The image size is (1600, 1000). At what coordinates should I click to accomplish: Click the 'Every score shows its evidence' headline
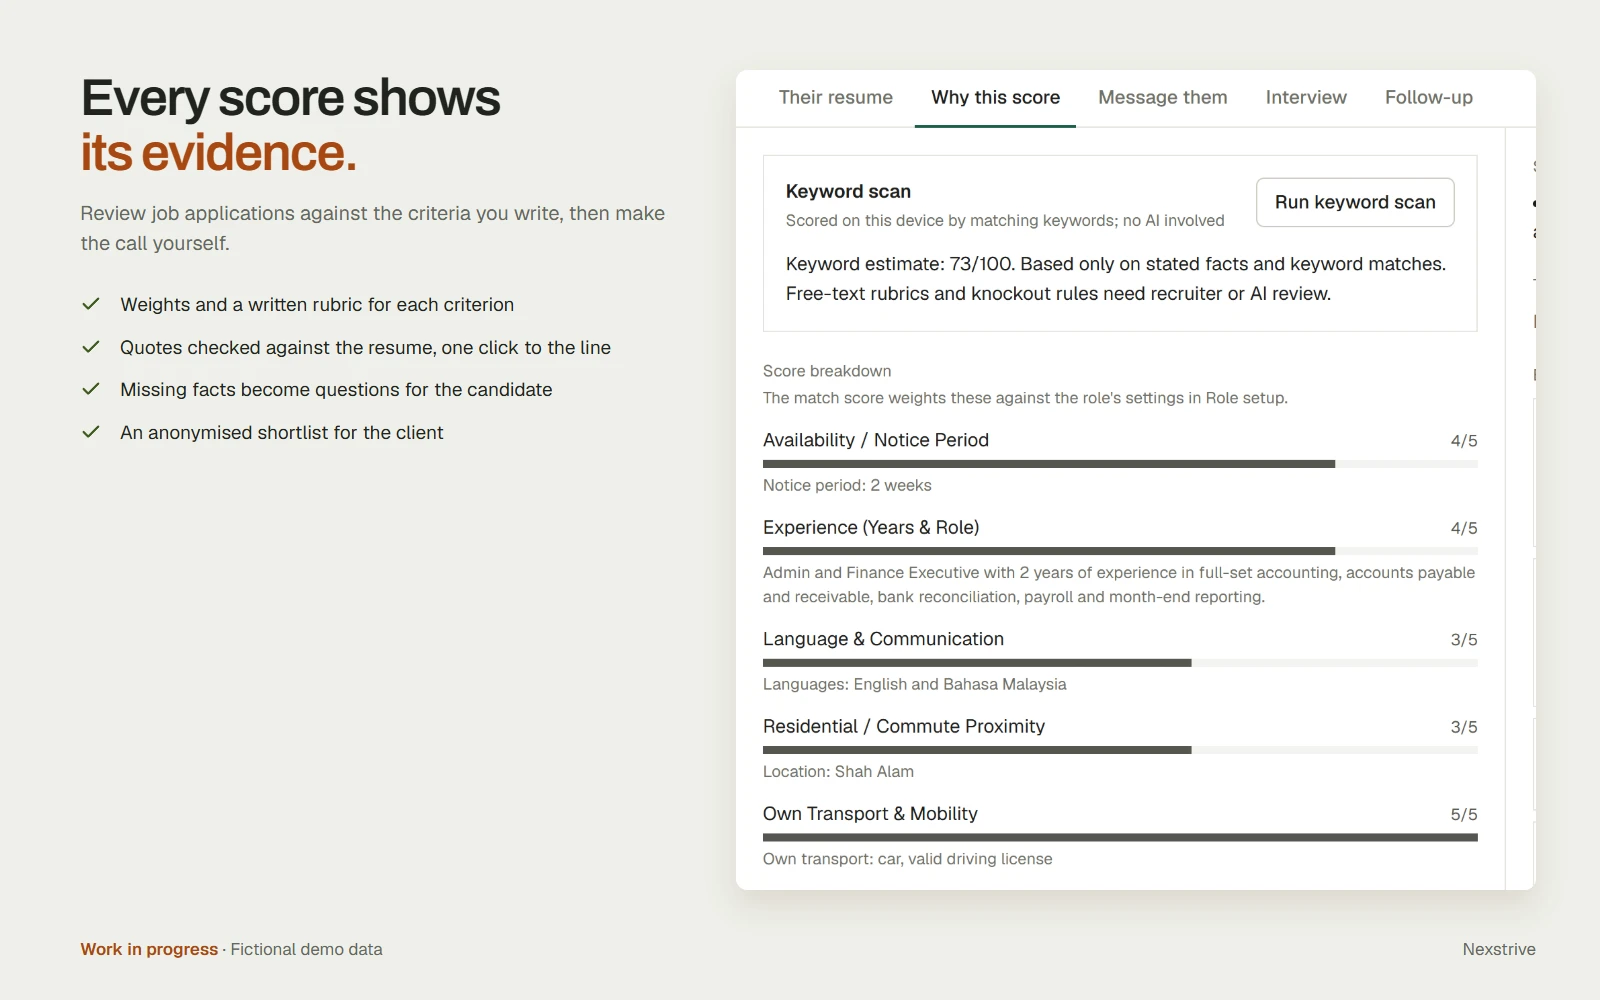[x=290, y=125]
